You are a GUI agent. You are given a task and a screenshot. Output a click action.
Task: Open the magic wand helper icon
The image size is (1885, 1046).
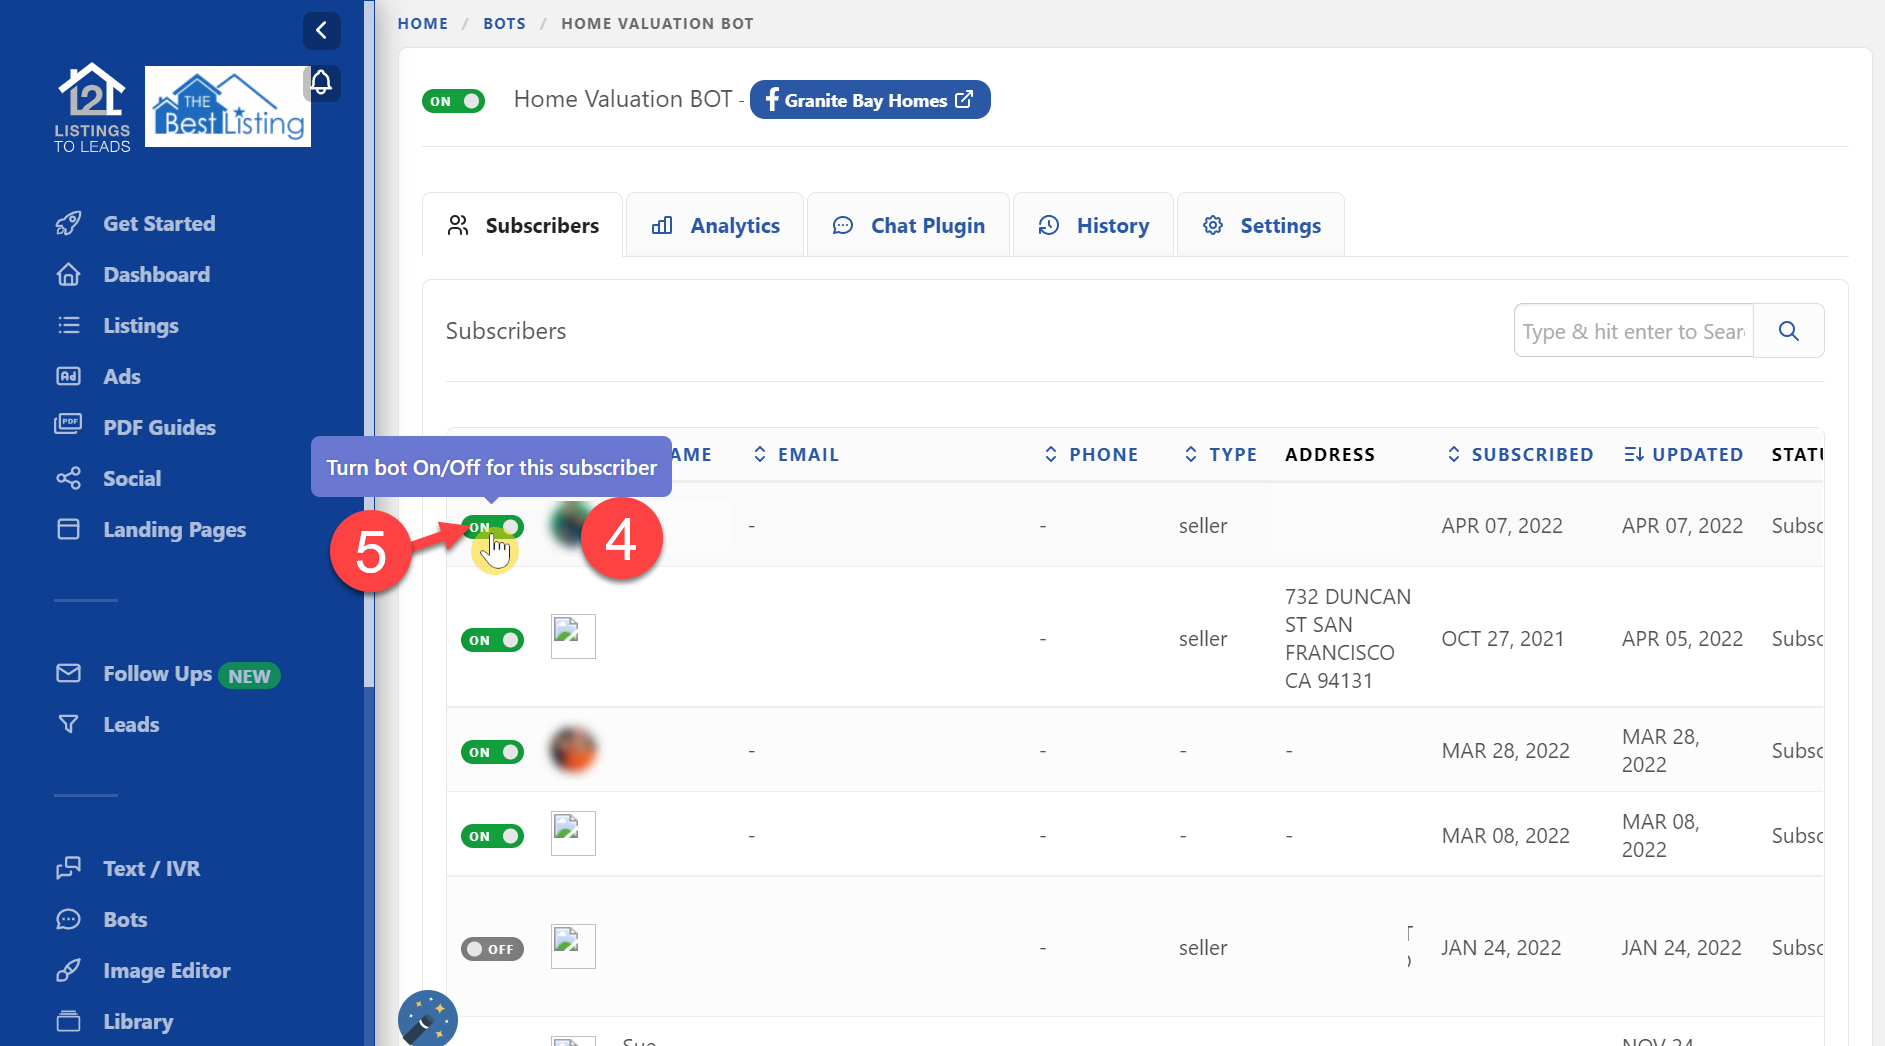[427, 1019]
